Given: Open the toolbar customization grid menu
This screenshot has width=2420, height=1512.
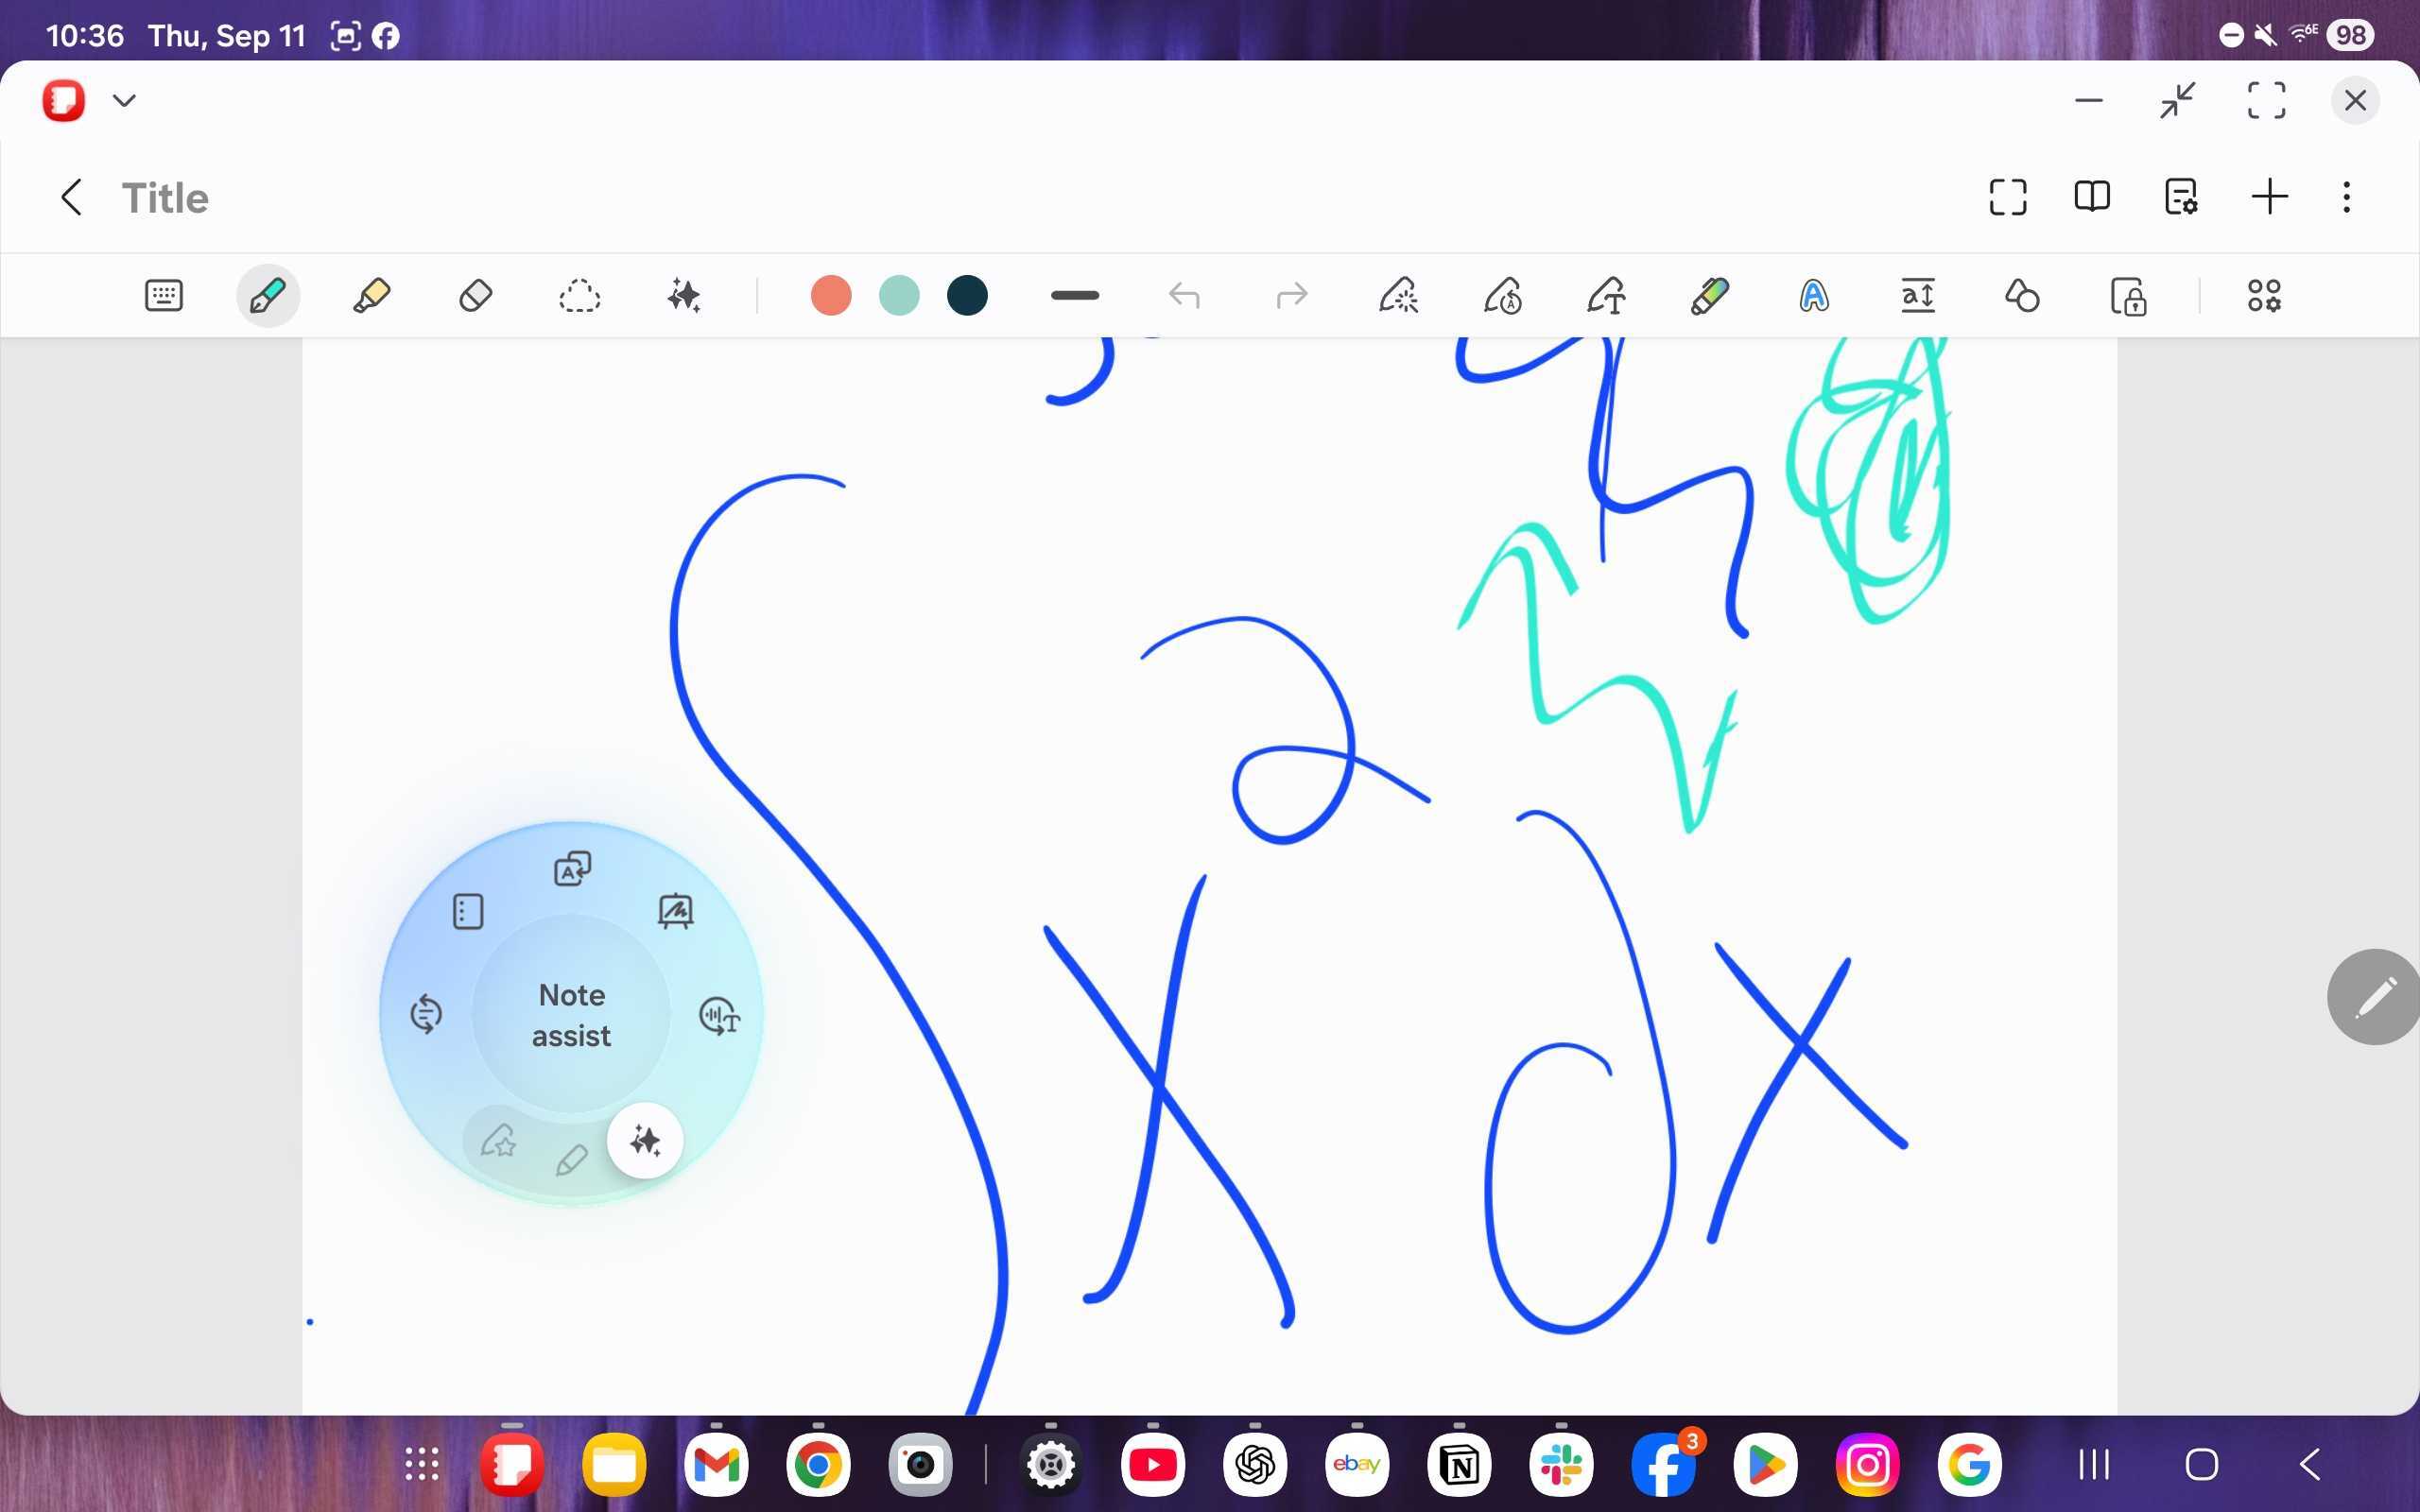Looking at the screenshot, I should 2264,296.
